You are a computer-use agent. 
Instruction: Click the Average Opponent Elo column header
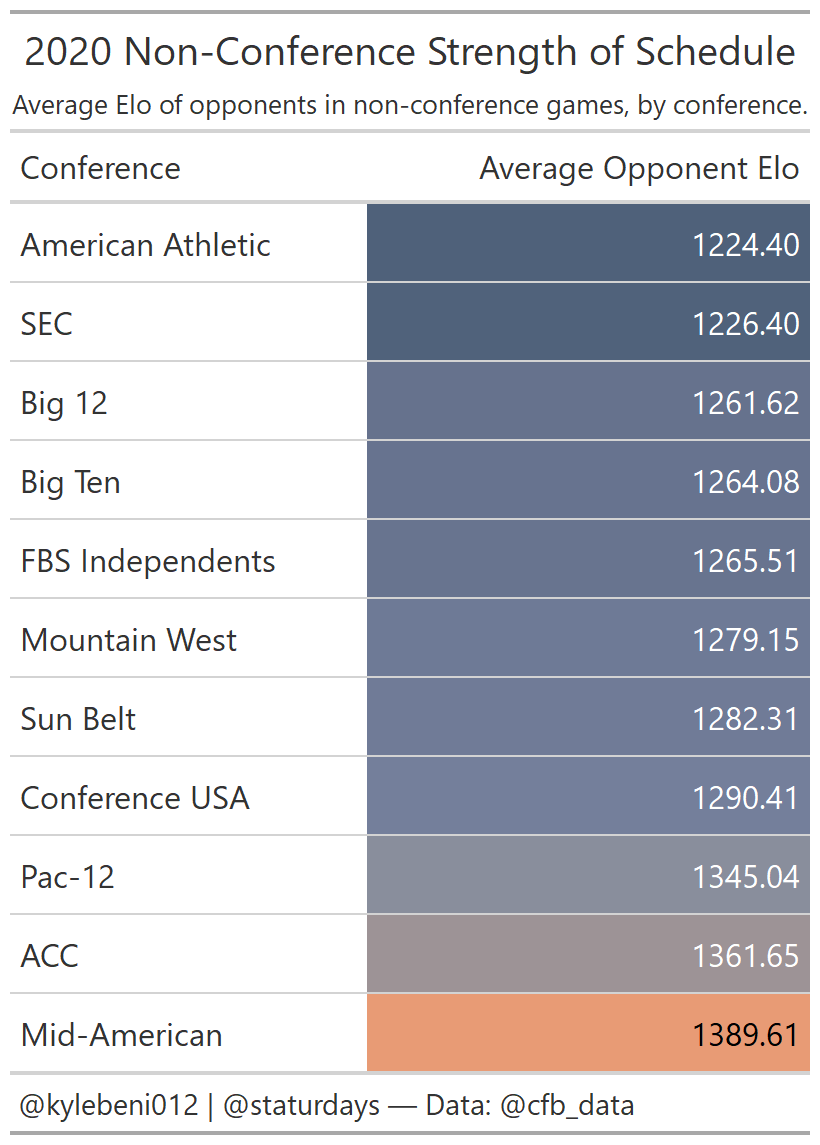click(639, 168)
